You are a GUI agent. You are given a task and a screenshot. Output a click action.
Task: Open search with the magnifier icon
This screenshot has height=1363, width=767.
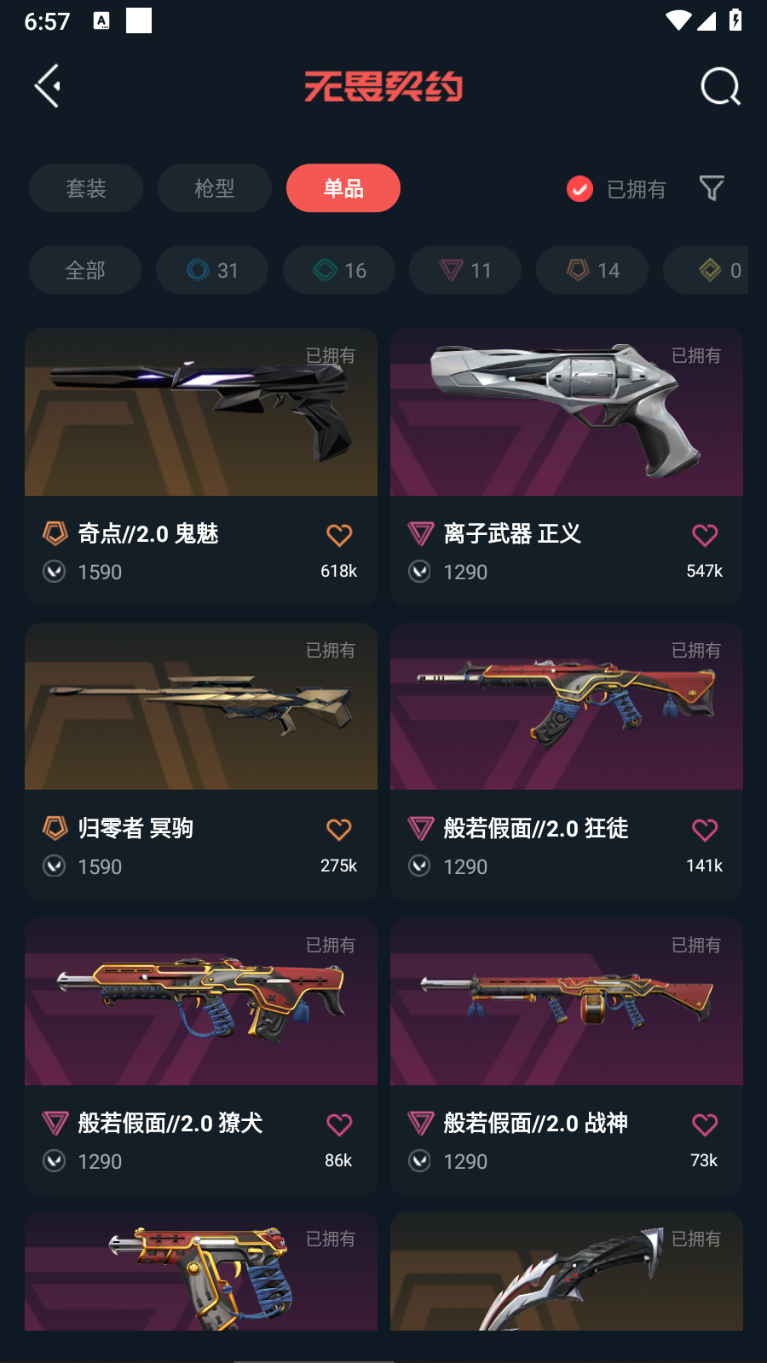click(x=720, y=86)
